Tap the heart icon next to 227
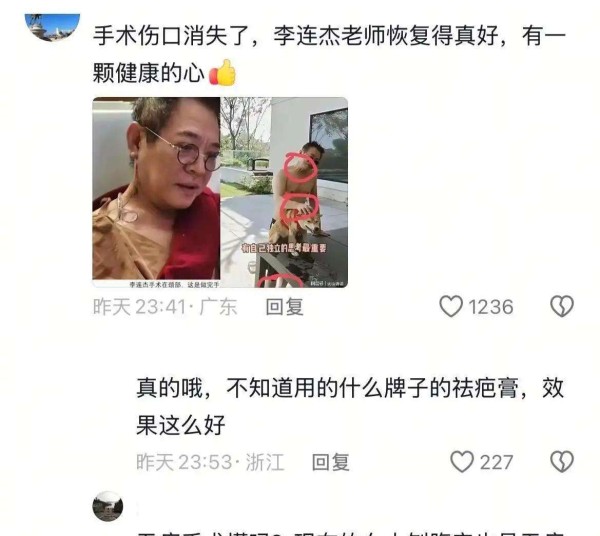Screen dimensions: 600x536 tap(462, 461)
